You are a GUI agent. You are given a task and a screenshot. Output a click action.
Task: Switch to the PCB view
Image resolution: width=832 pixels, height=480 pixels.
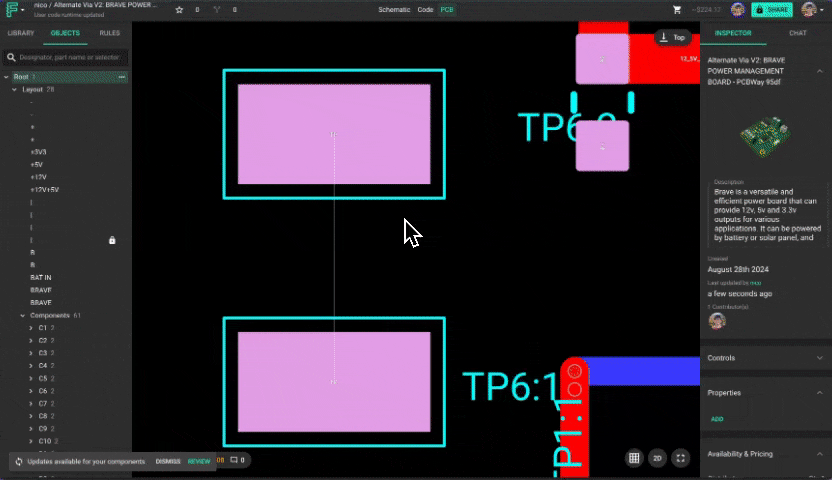point(447,10)
